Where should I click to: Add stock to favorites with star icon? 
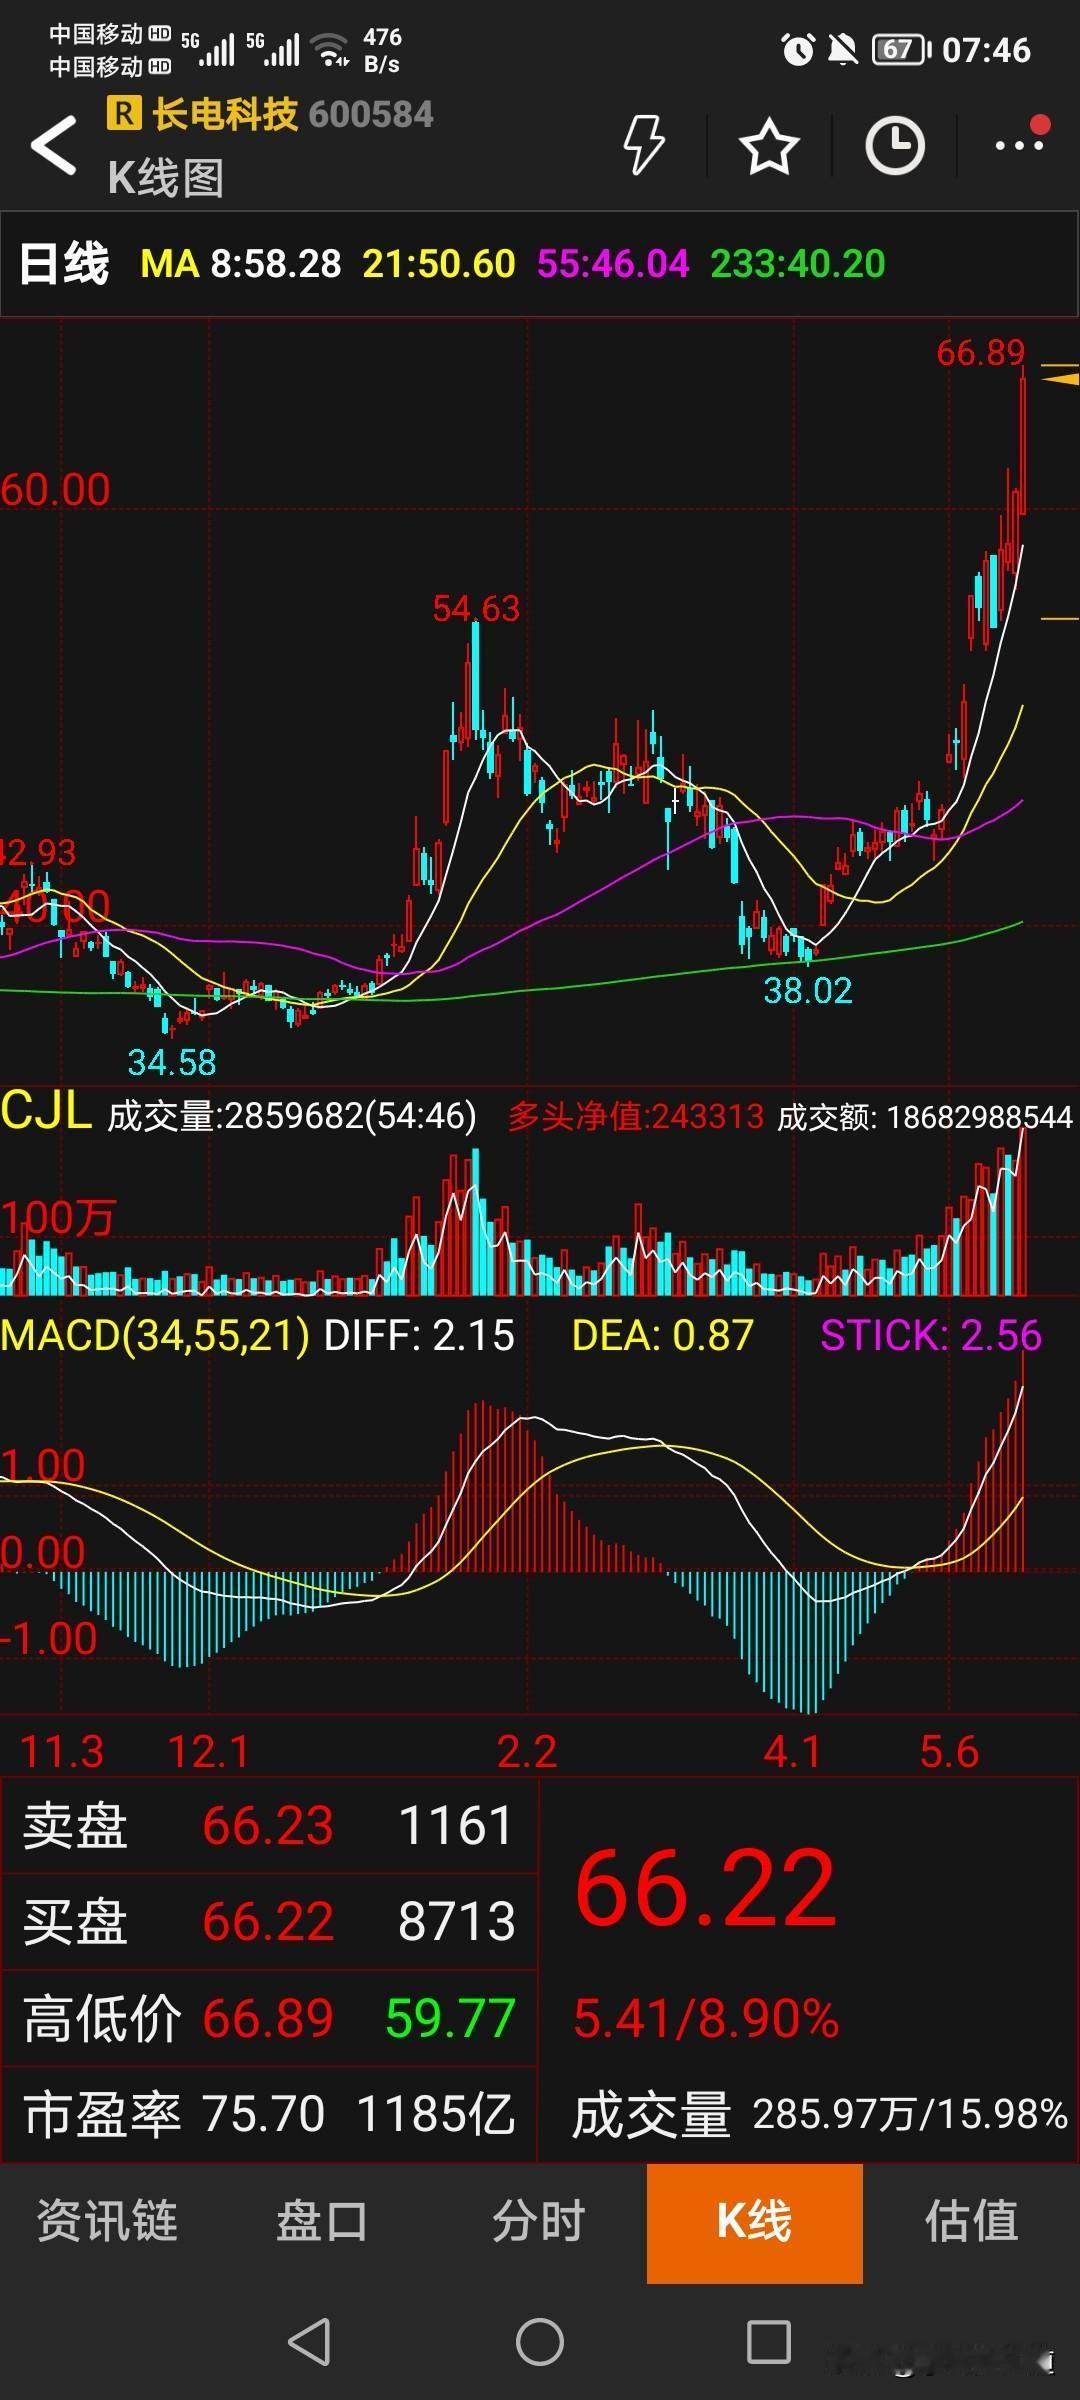tap(768, 146)
